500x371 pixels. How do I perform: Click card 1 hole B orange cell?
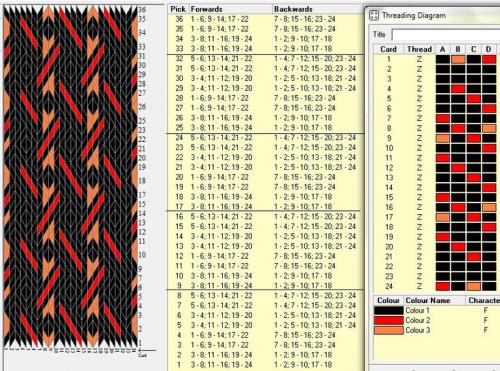458,59
